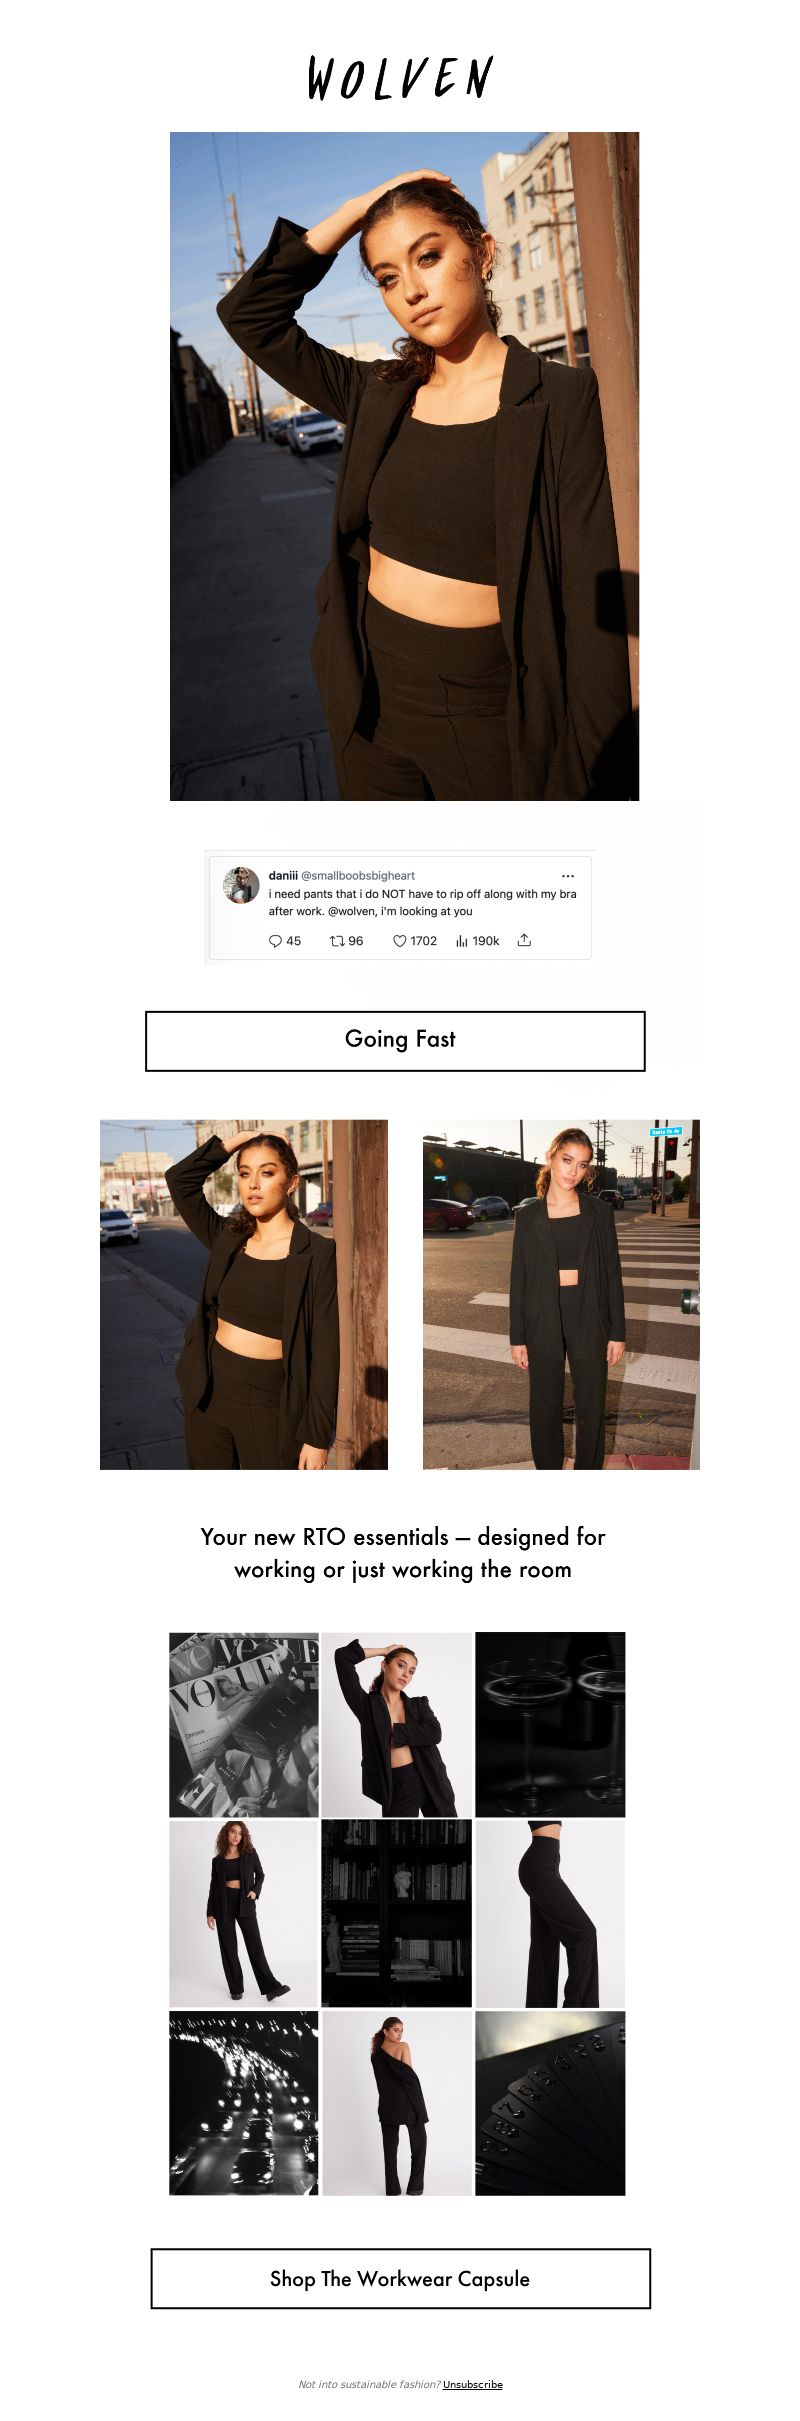Select the black playing cards grid tile
Image resolution: width=800 pixels, height=2421 pixels.
[550, 2104]
